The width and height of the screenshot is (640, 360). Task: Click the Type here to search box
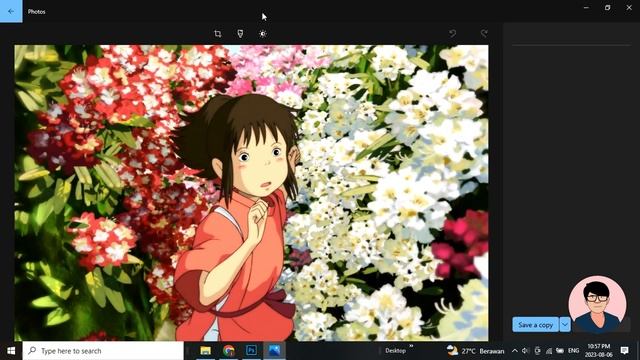(x=103, y=351)
